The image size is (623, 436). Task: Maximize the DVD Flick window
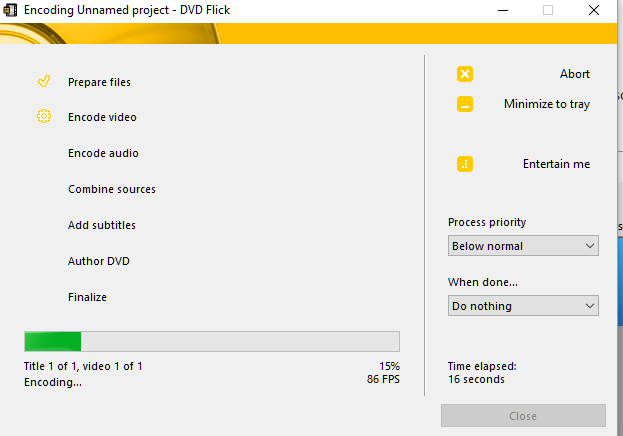[548, 10]
